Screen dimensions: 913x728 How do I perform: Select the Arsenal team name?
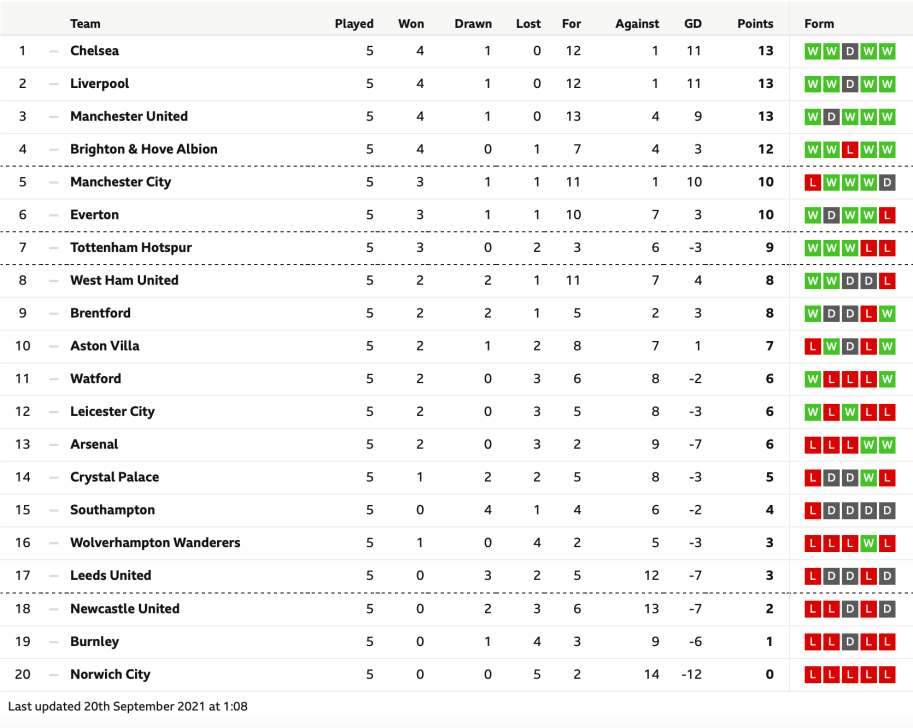[x=94, y=445]
